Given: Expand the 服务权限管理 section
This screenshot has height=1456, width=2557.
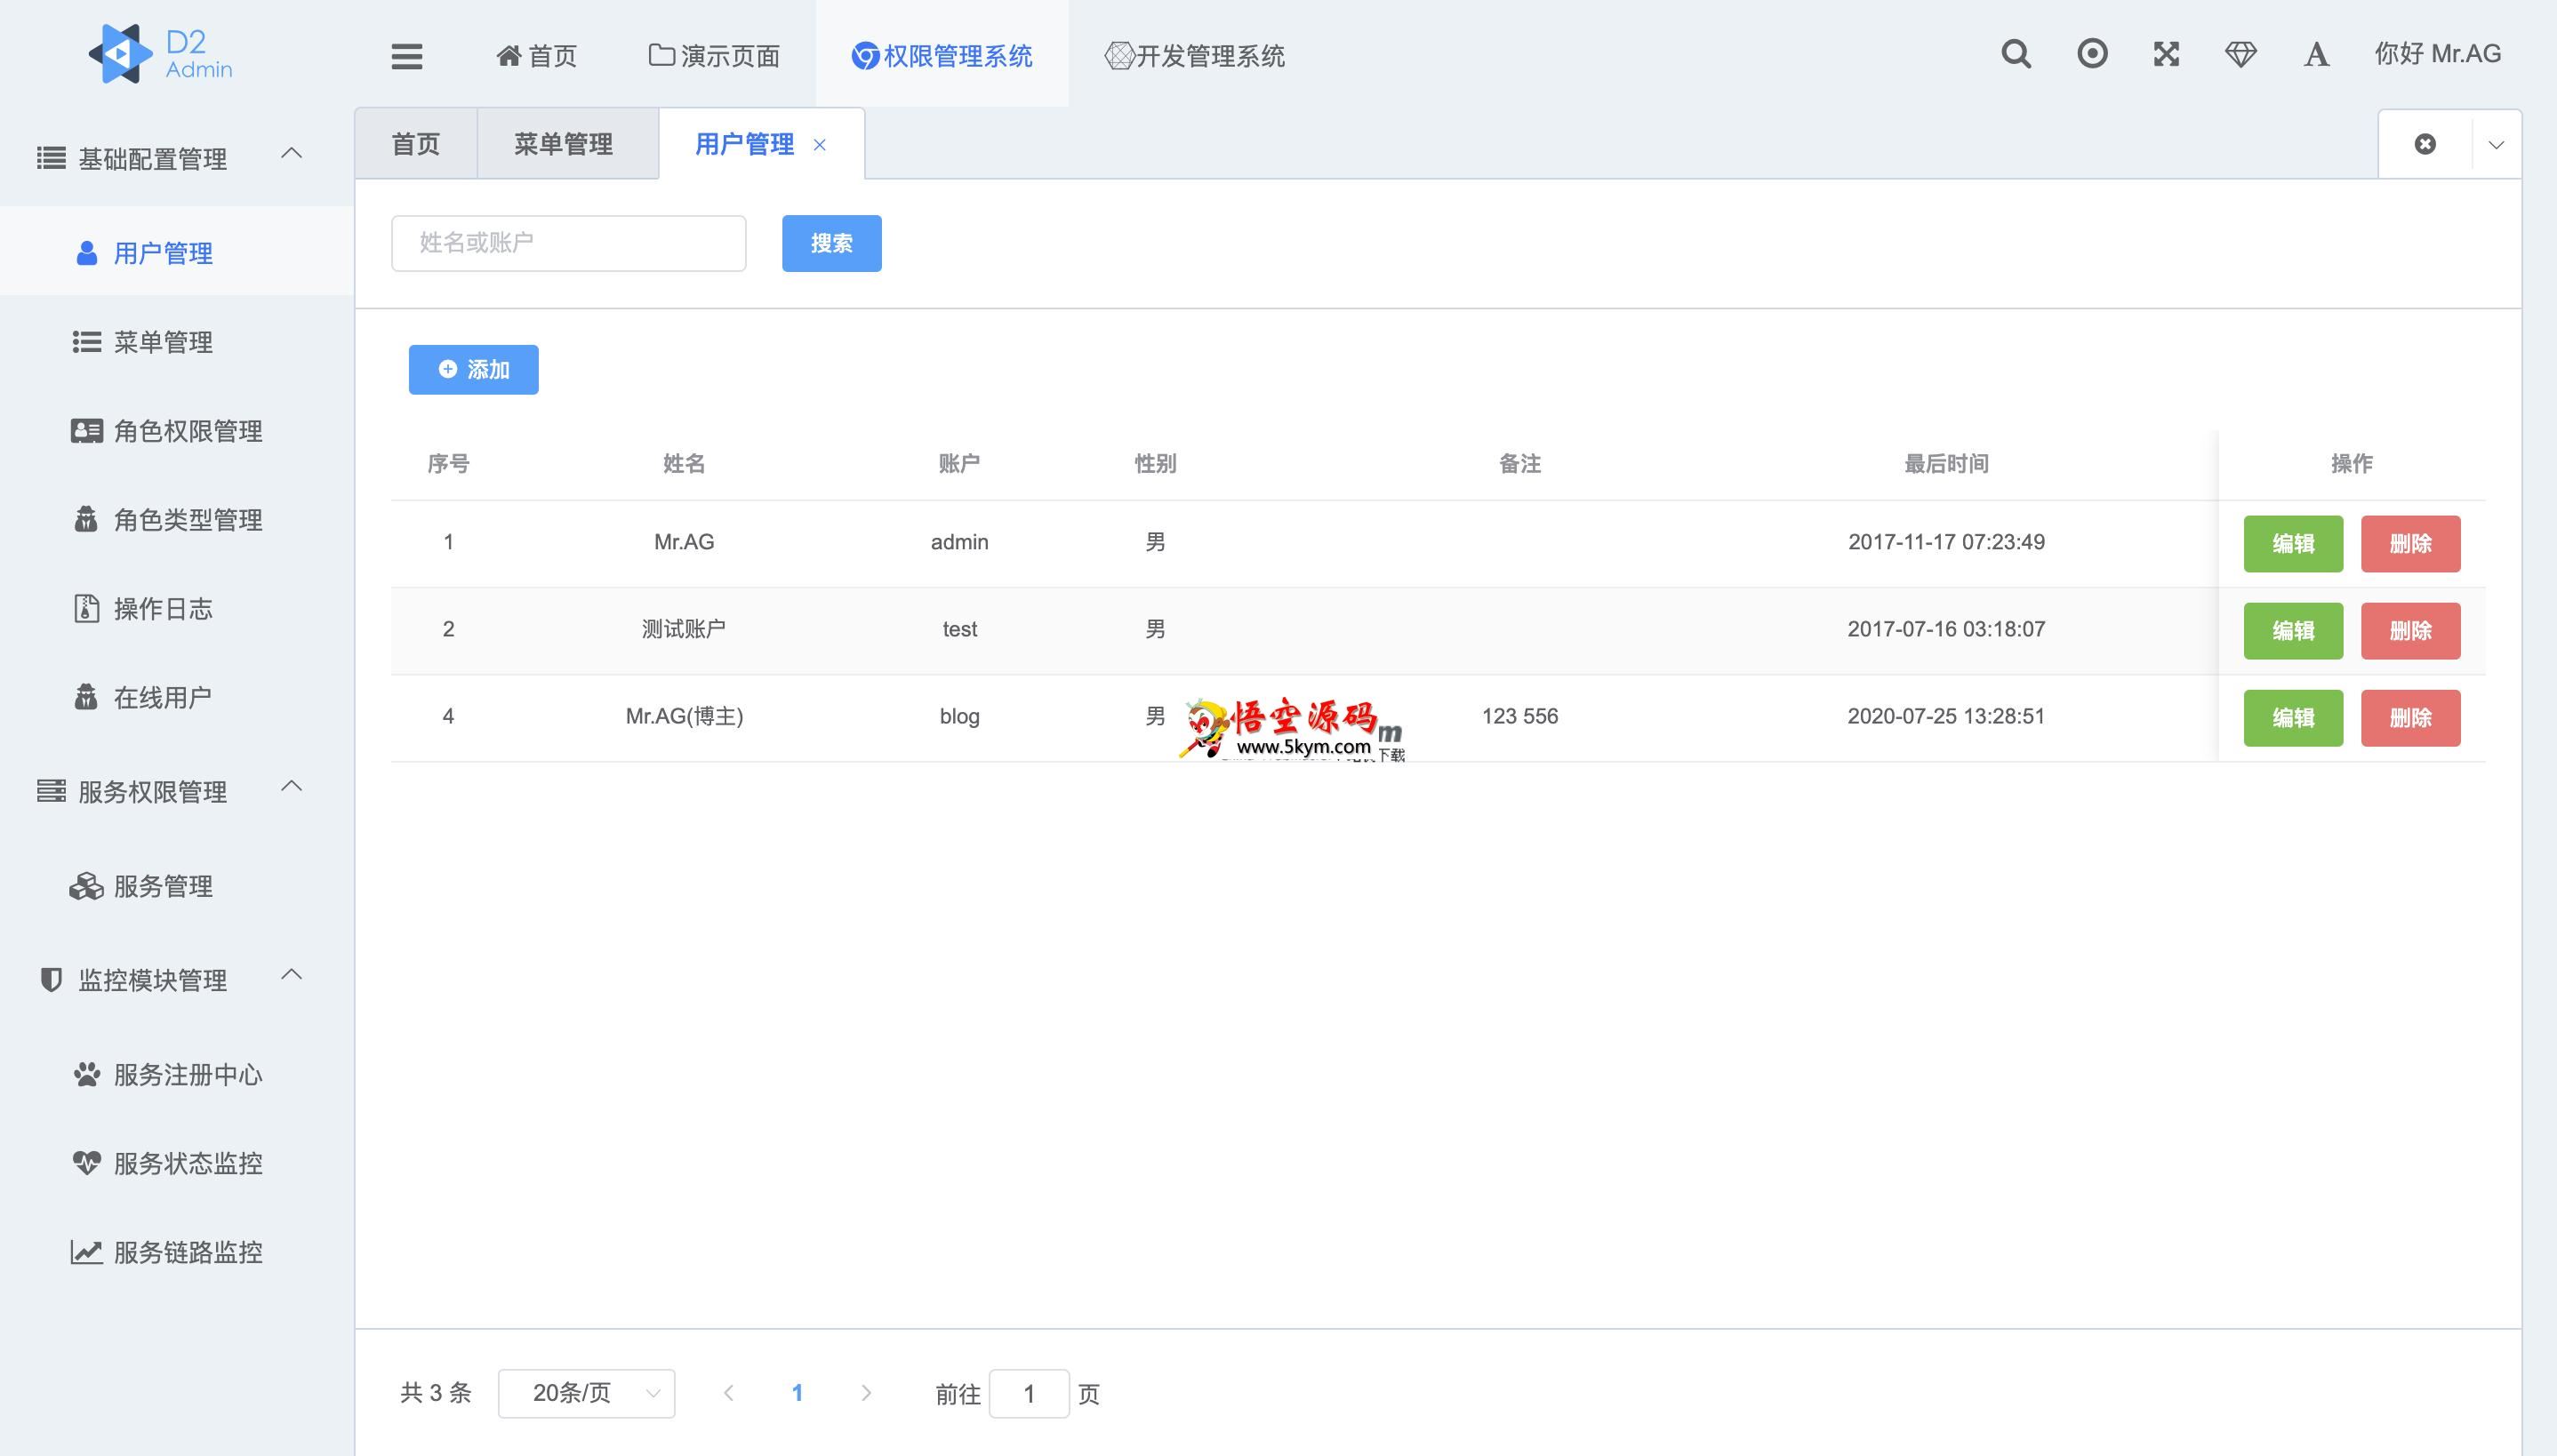Looking at the screenshot, I should click(x=171, y=790).
